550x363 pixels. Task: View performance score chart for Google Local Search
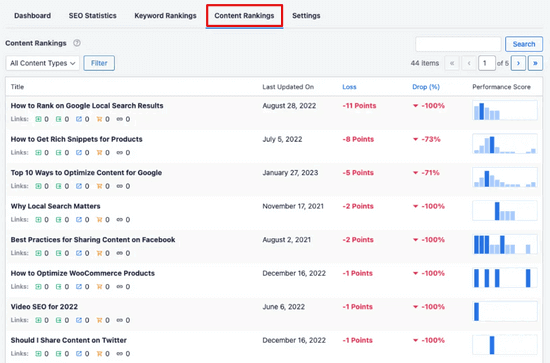[505, 110]
